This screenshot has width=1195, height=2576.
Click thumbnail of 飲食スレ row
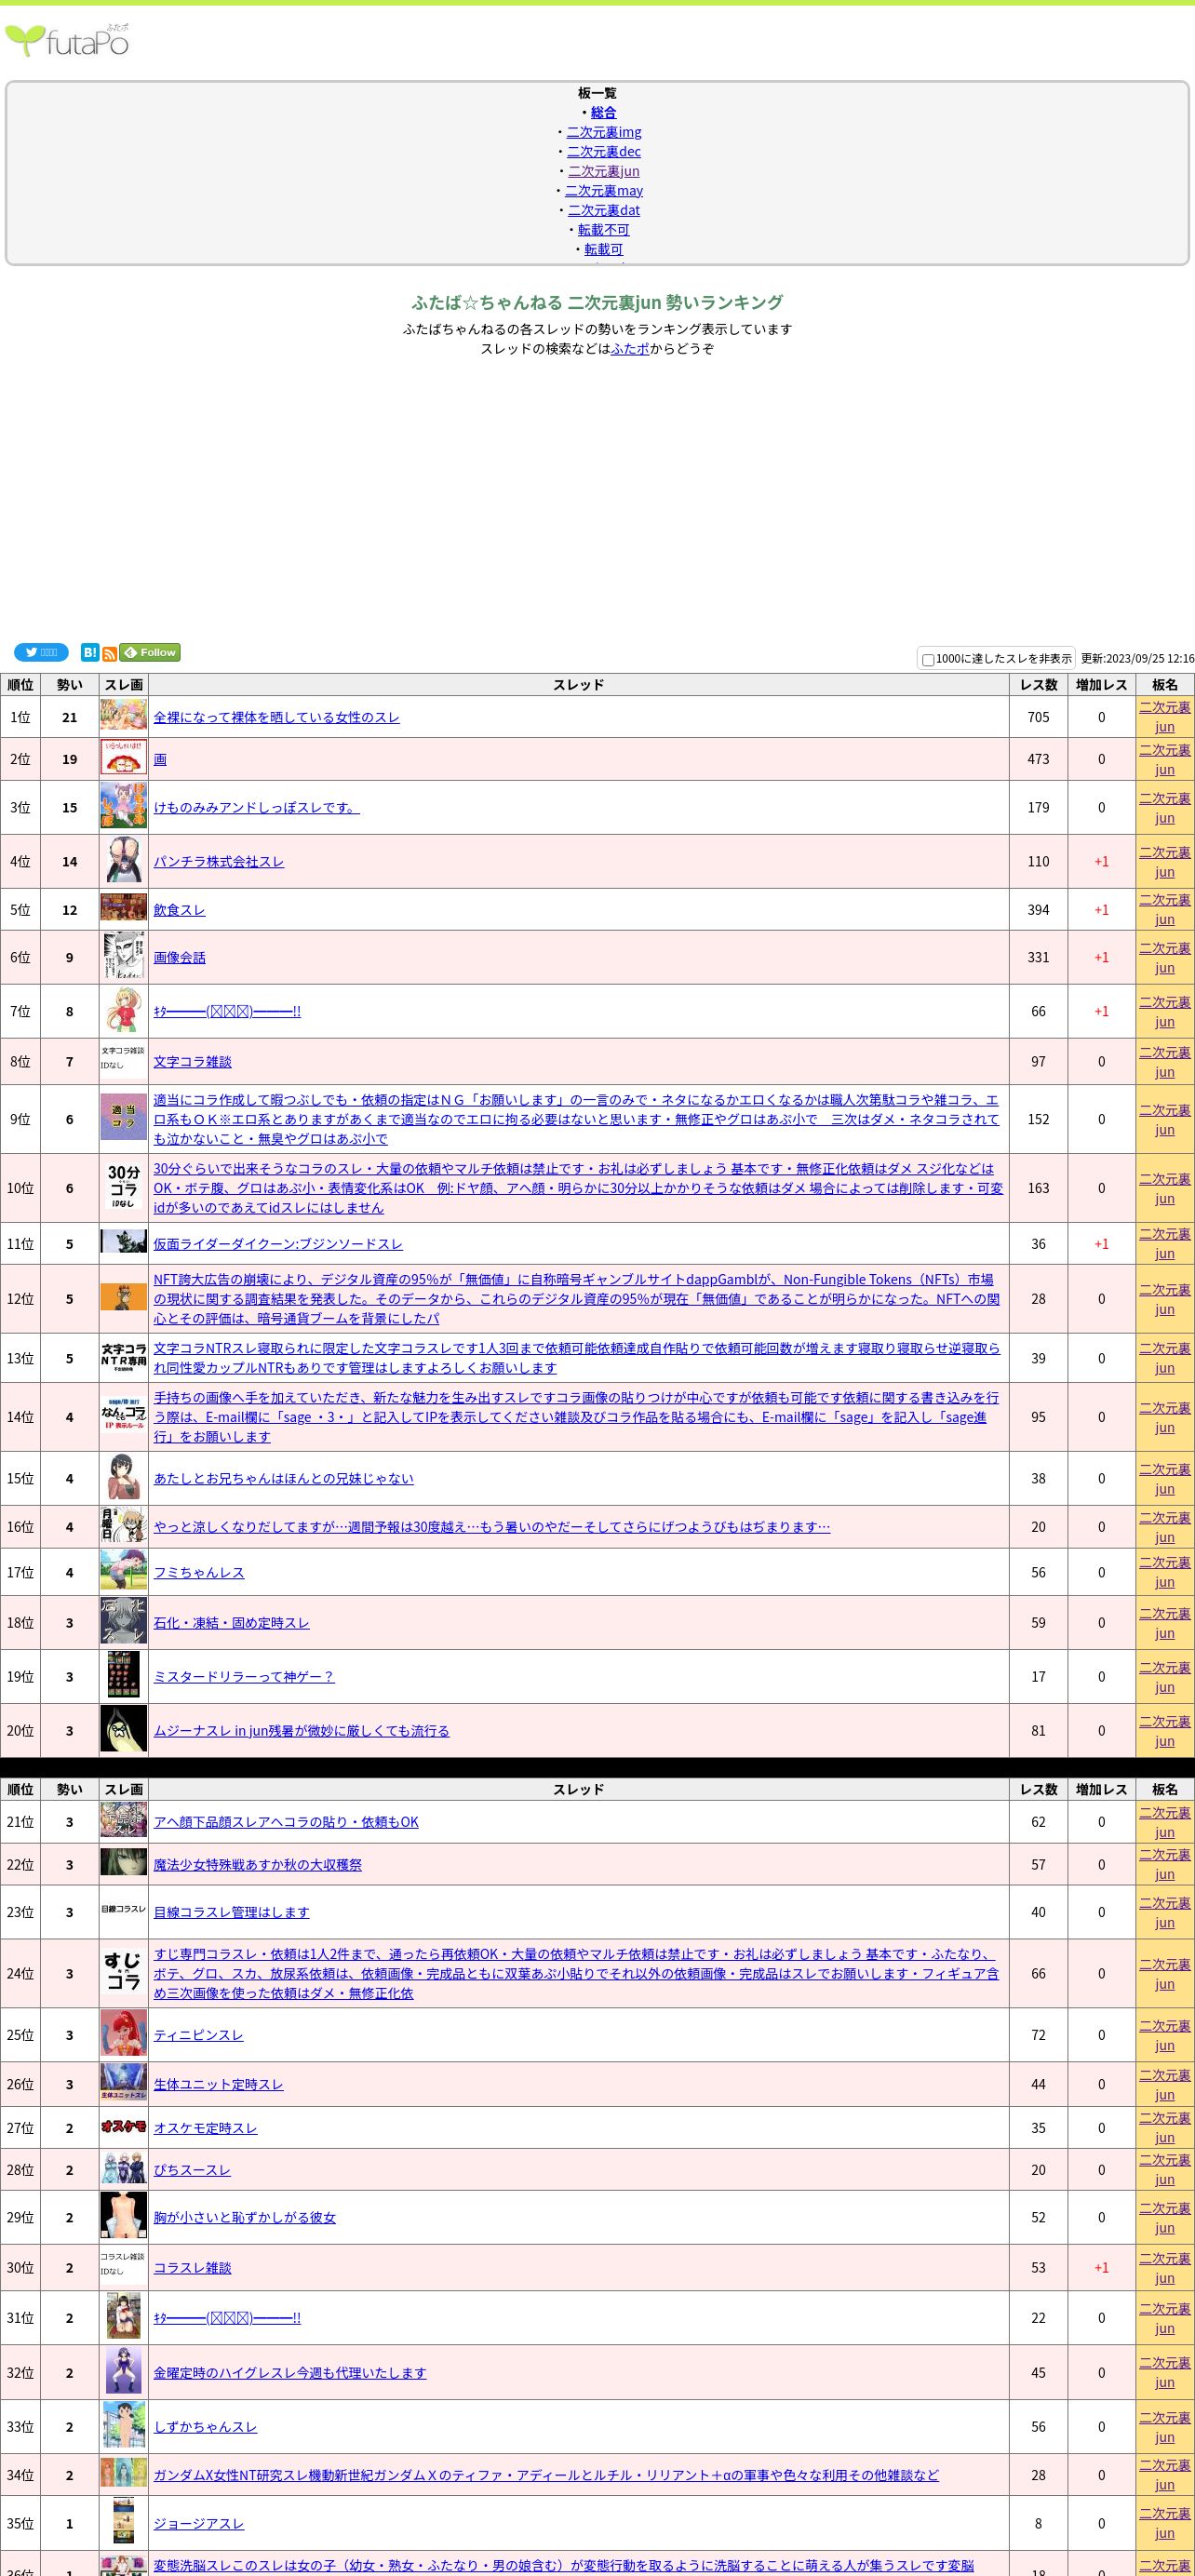click(124, 908)
